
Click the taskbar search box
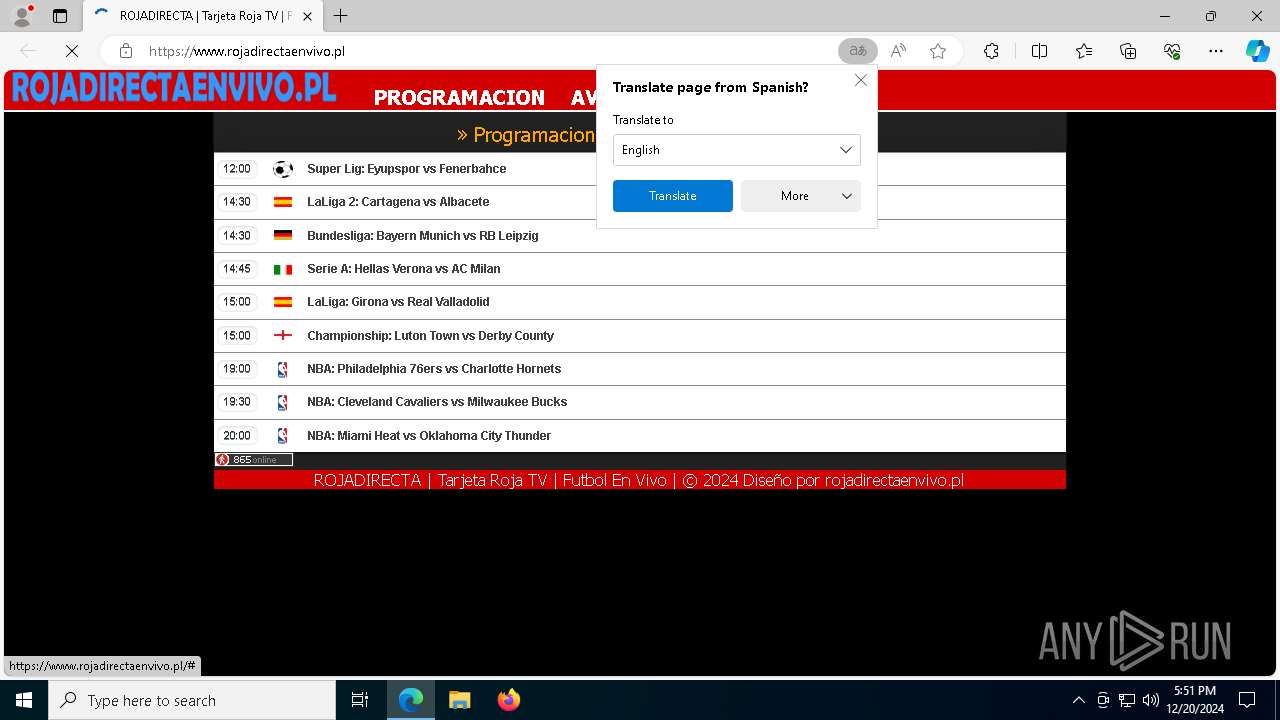(x=192, y=700)
